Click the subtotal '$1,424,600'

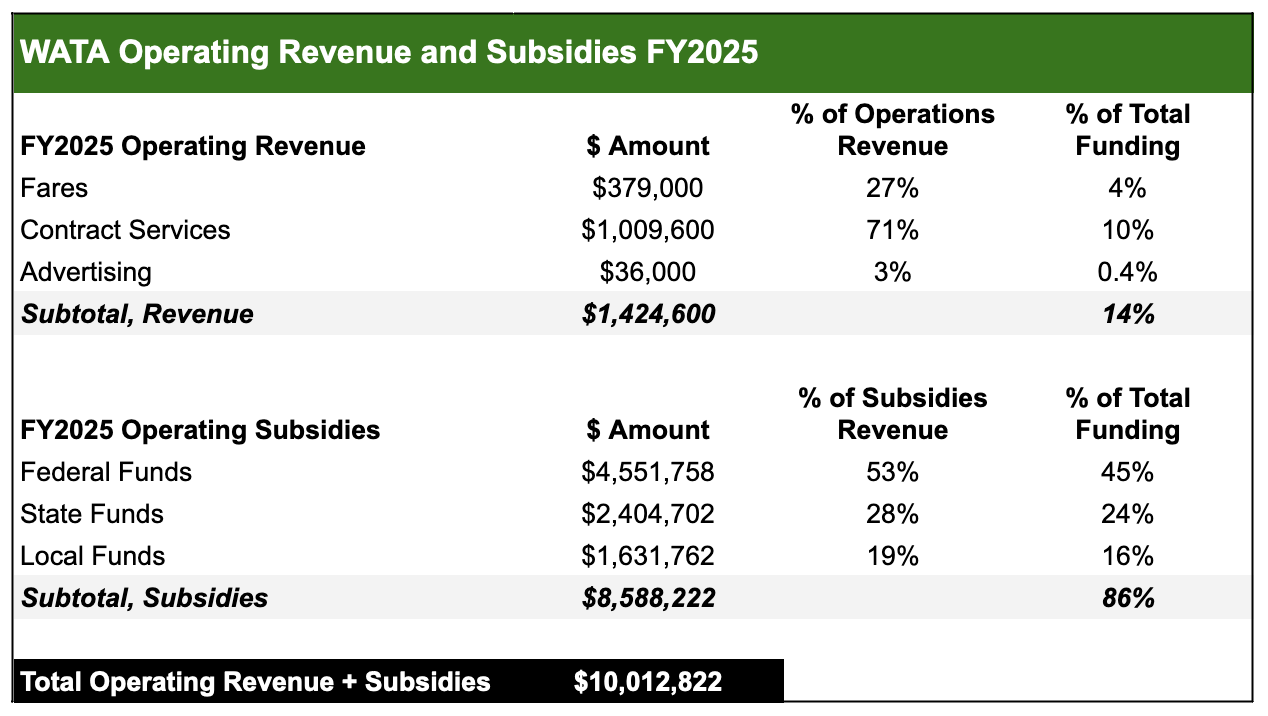tap(648, 314)
